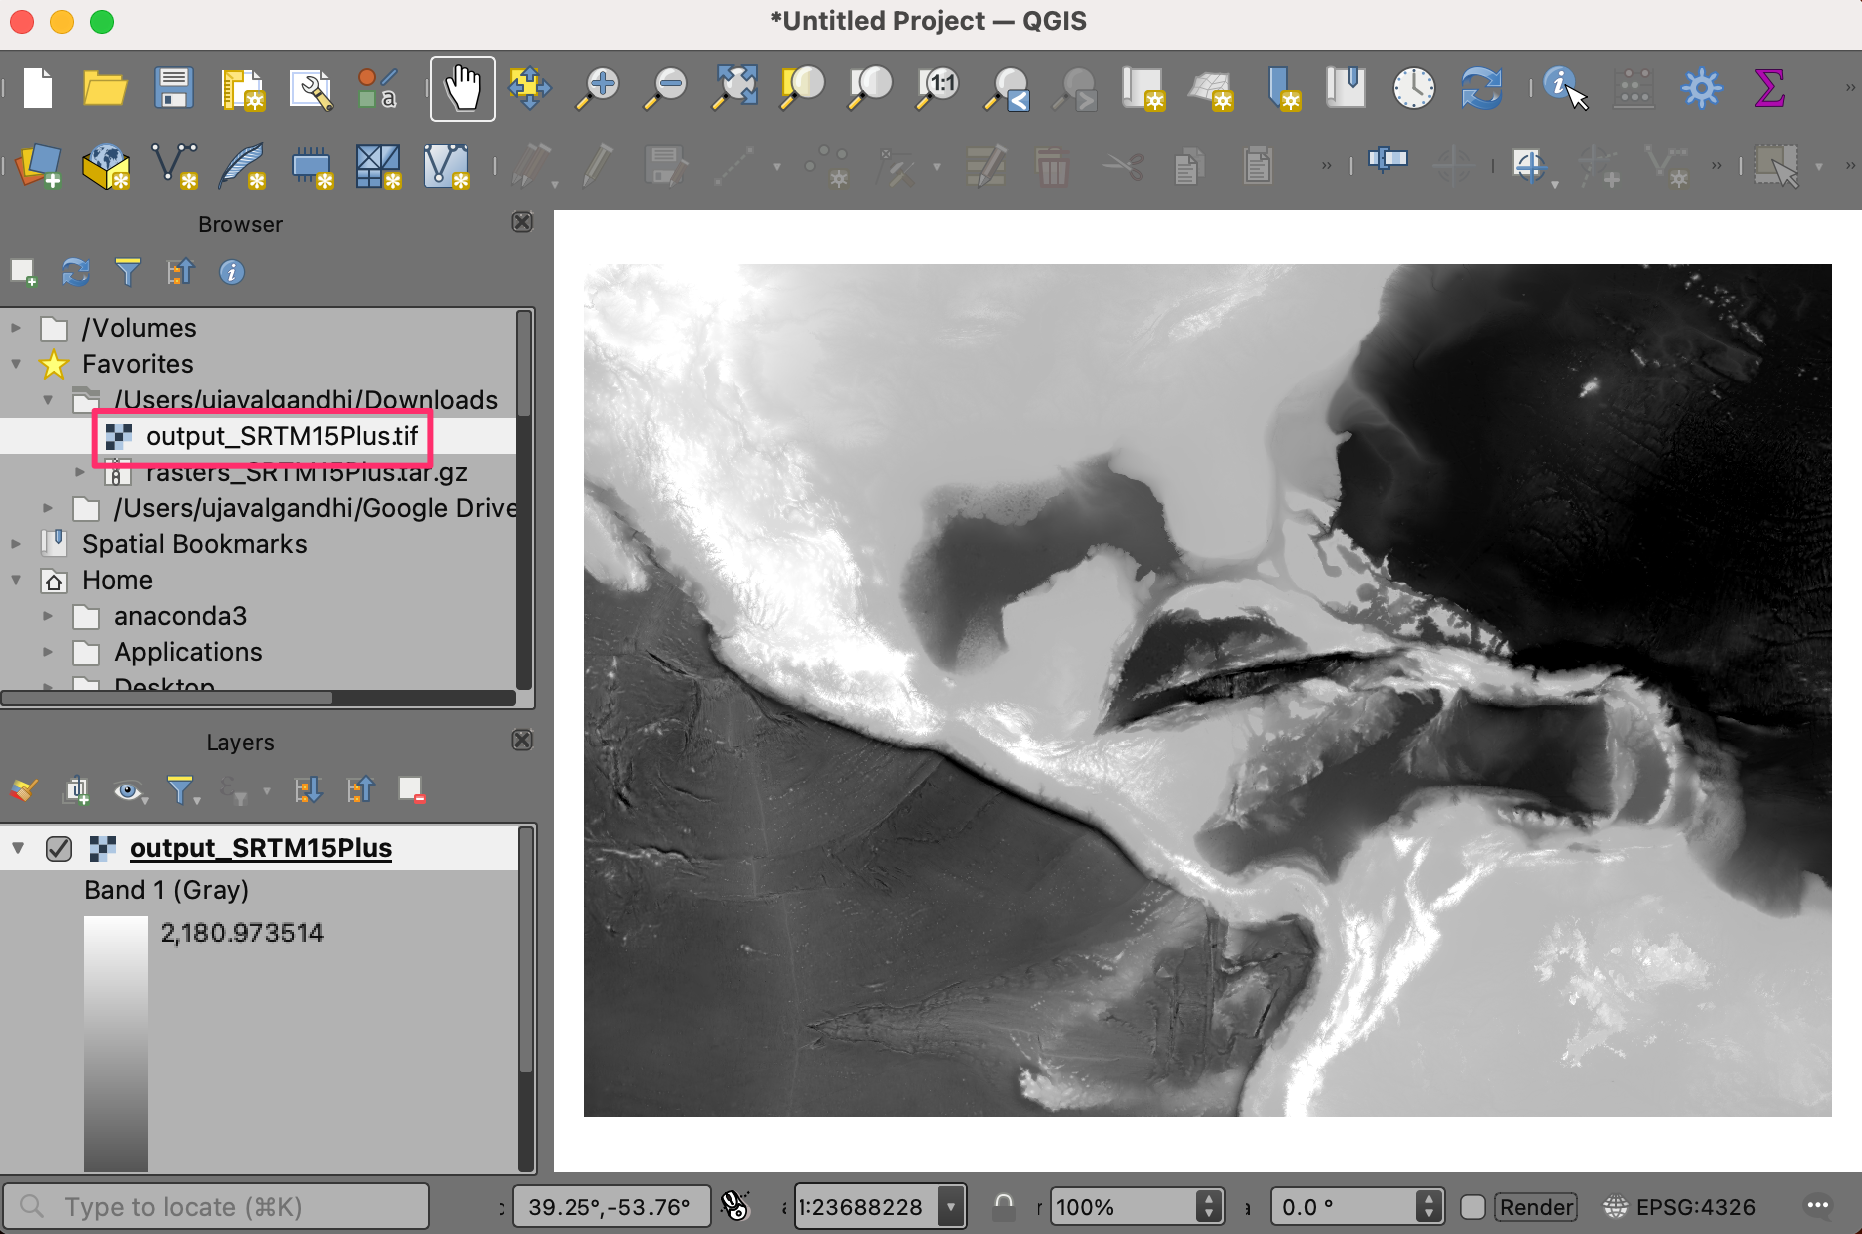1862x1234 pixels.
Task: Toggle the Render checkbox in status bar
Action: 1473,1207
